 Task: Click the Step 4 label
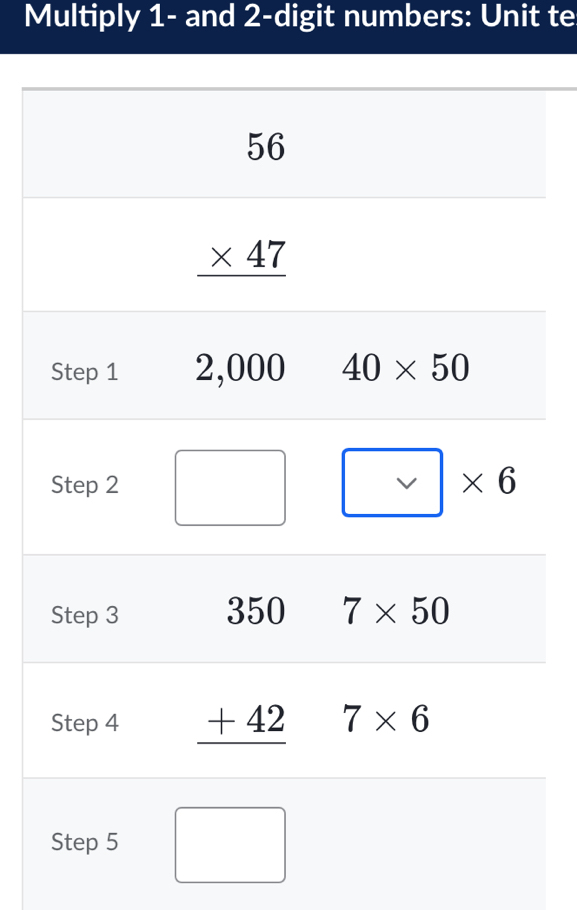coord(85,723)
